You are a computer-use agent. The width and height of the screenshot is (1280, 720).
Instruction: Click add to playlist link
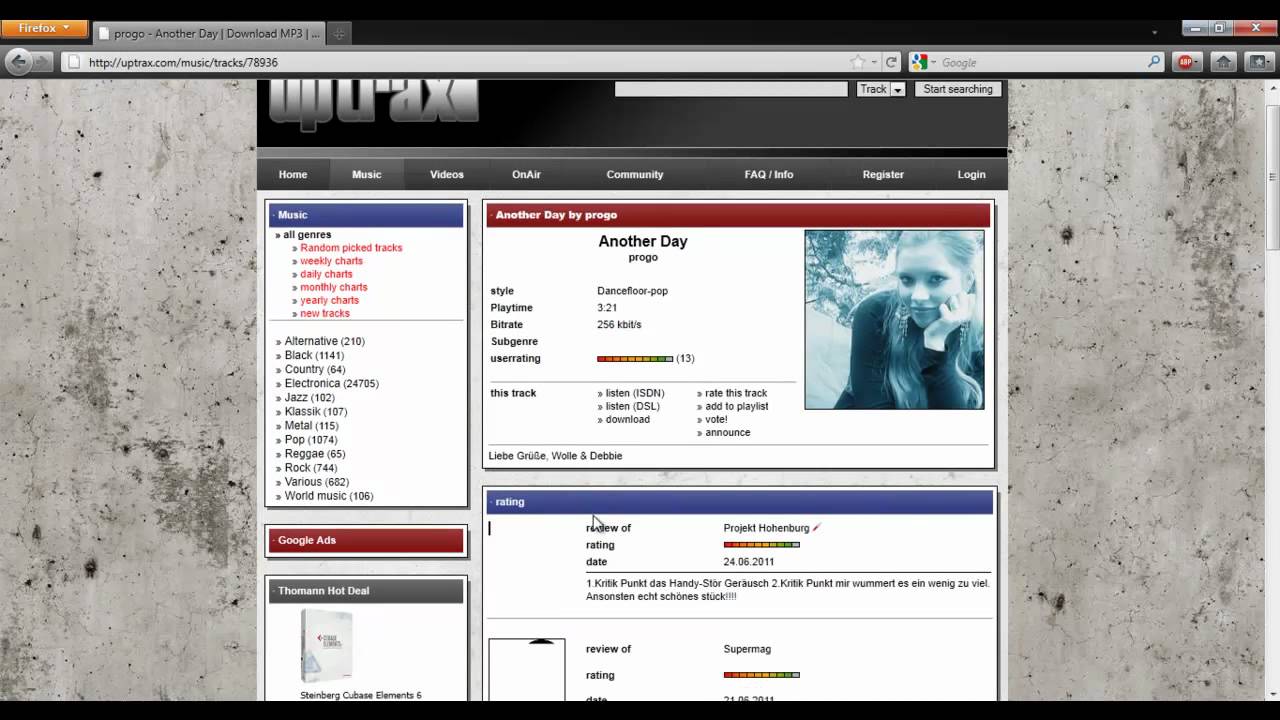click(x=736, y=406)
